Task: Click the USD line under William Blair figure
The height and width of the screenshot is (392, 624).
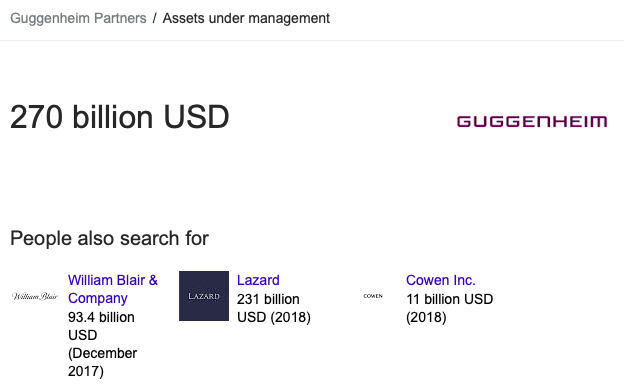Action: pyautogui.click(x=82, y=335)
